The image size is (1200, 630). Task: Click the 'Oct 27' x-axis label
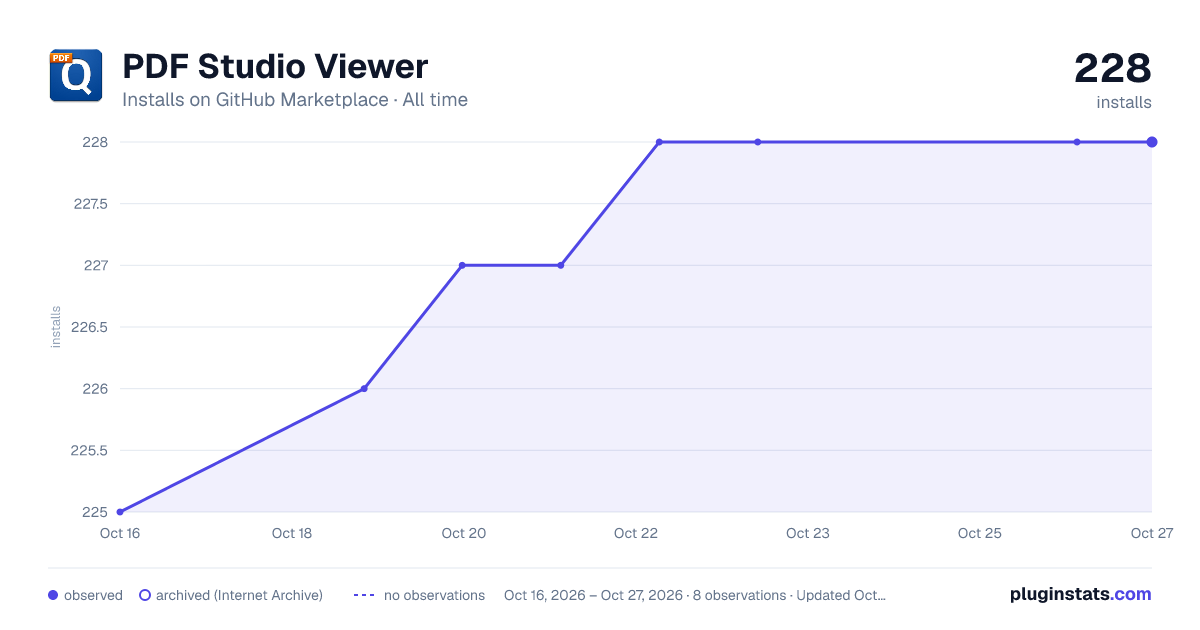click(x=1151, y=533)
